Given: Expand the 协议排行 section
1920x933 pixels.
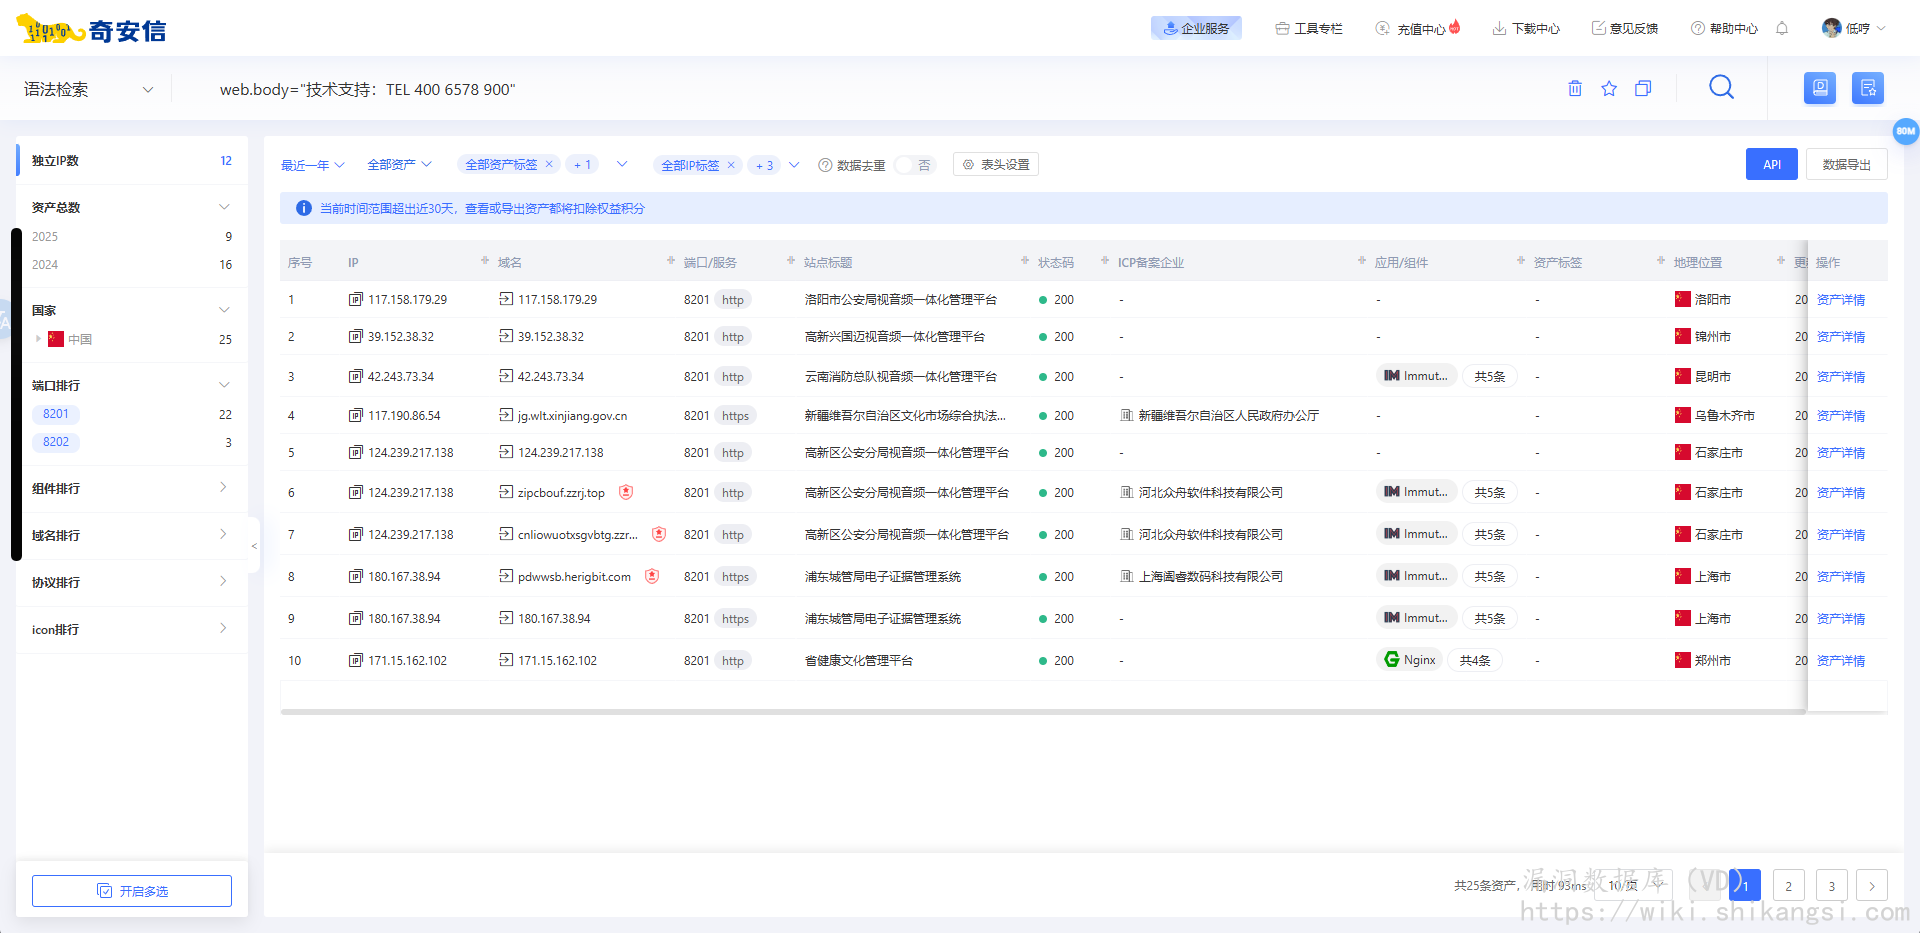Looking at the screenshot, I should tap(223, 581).
